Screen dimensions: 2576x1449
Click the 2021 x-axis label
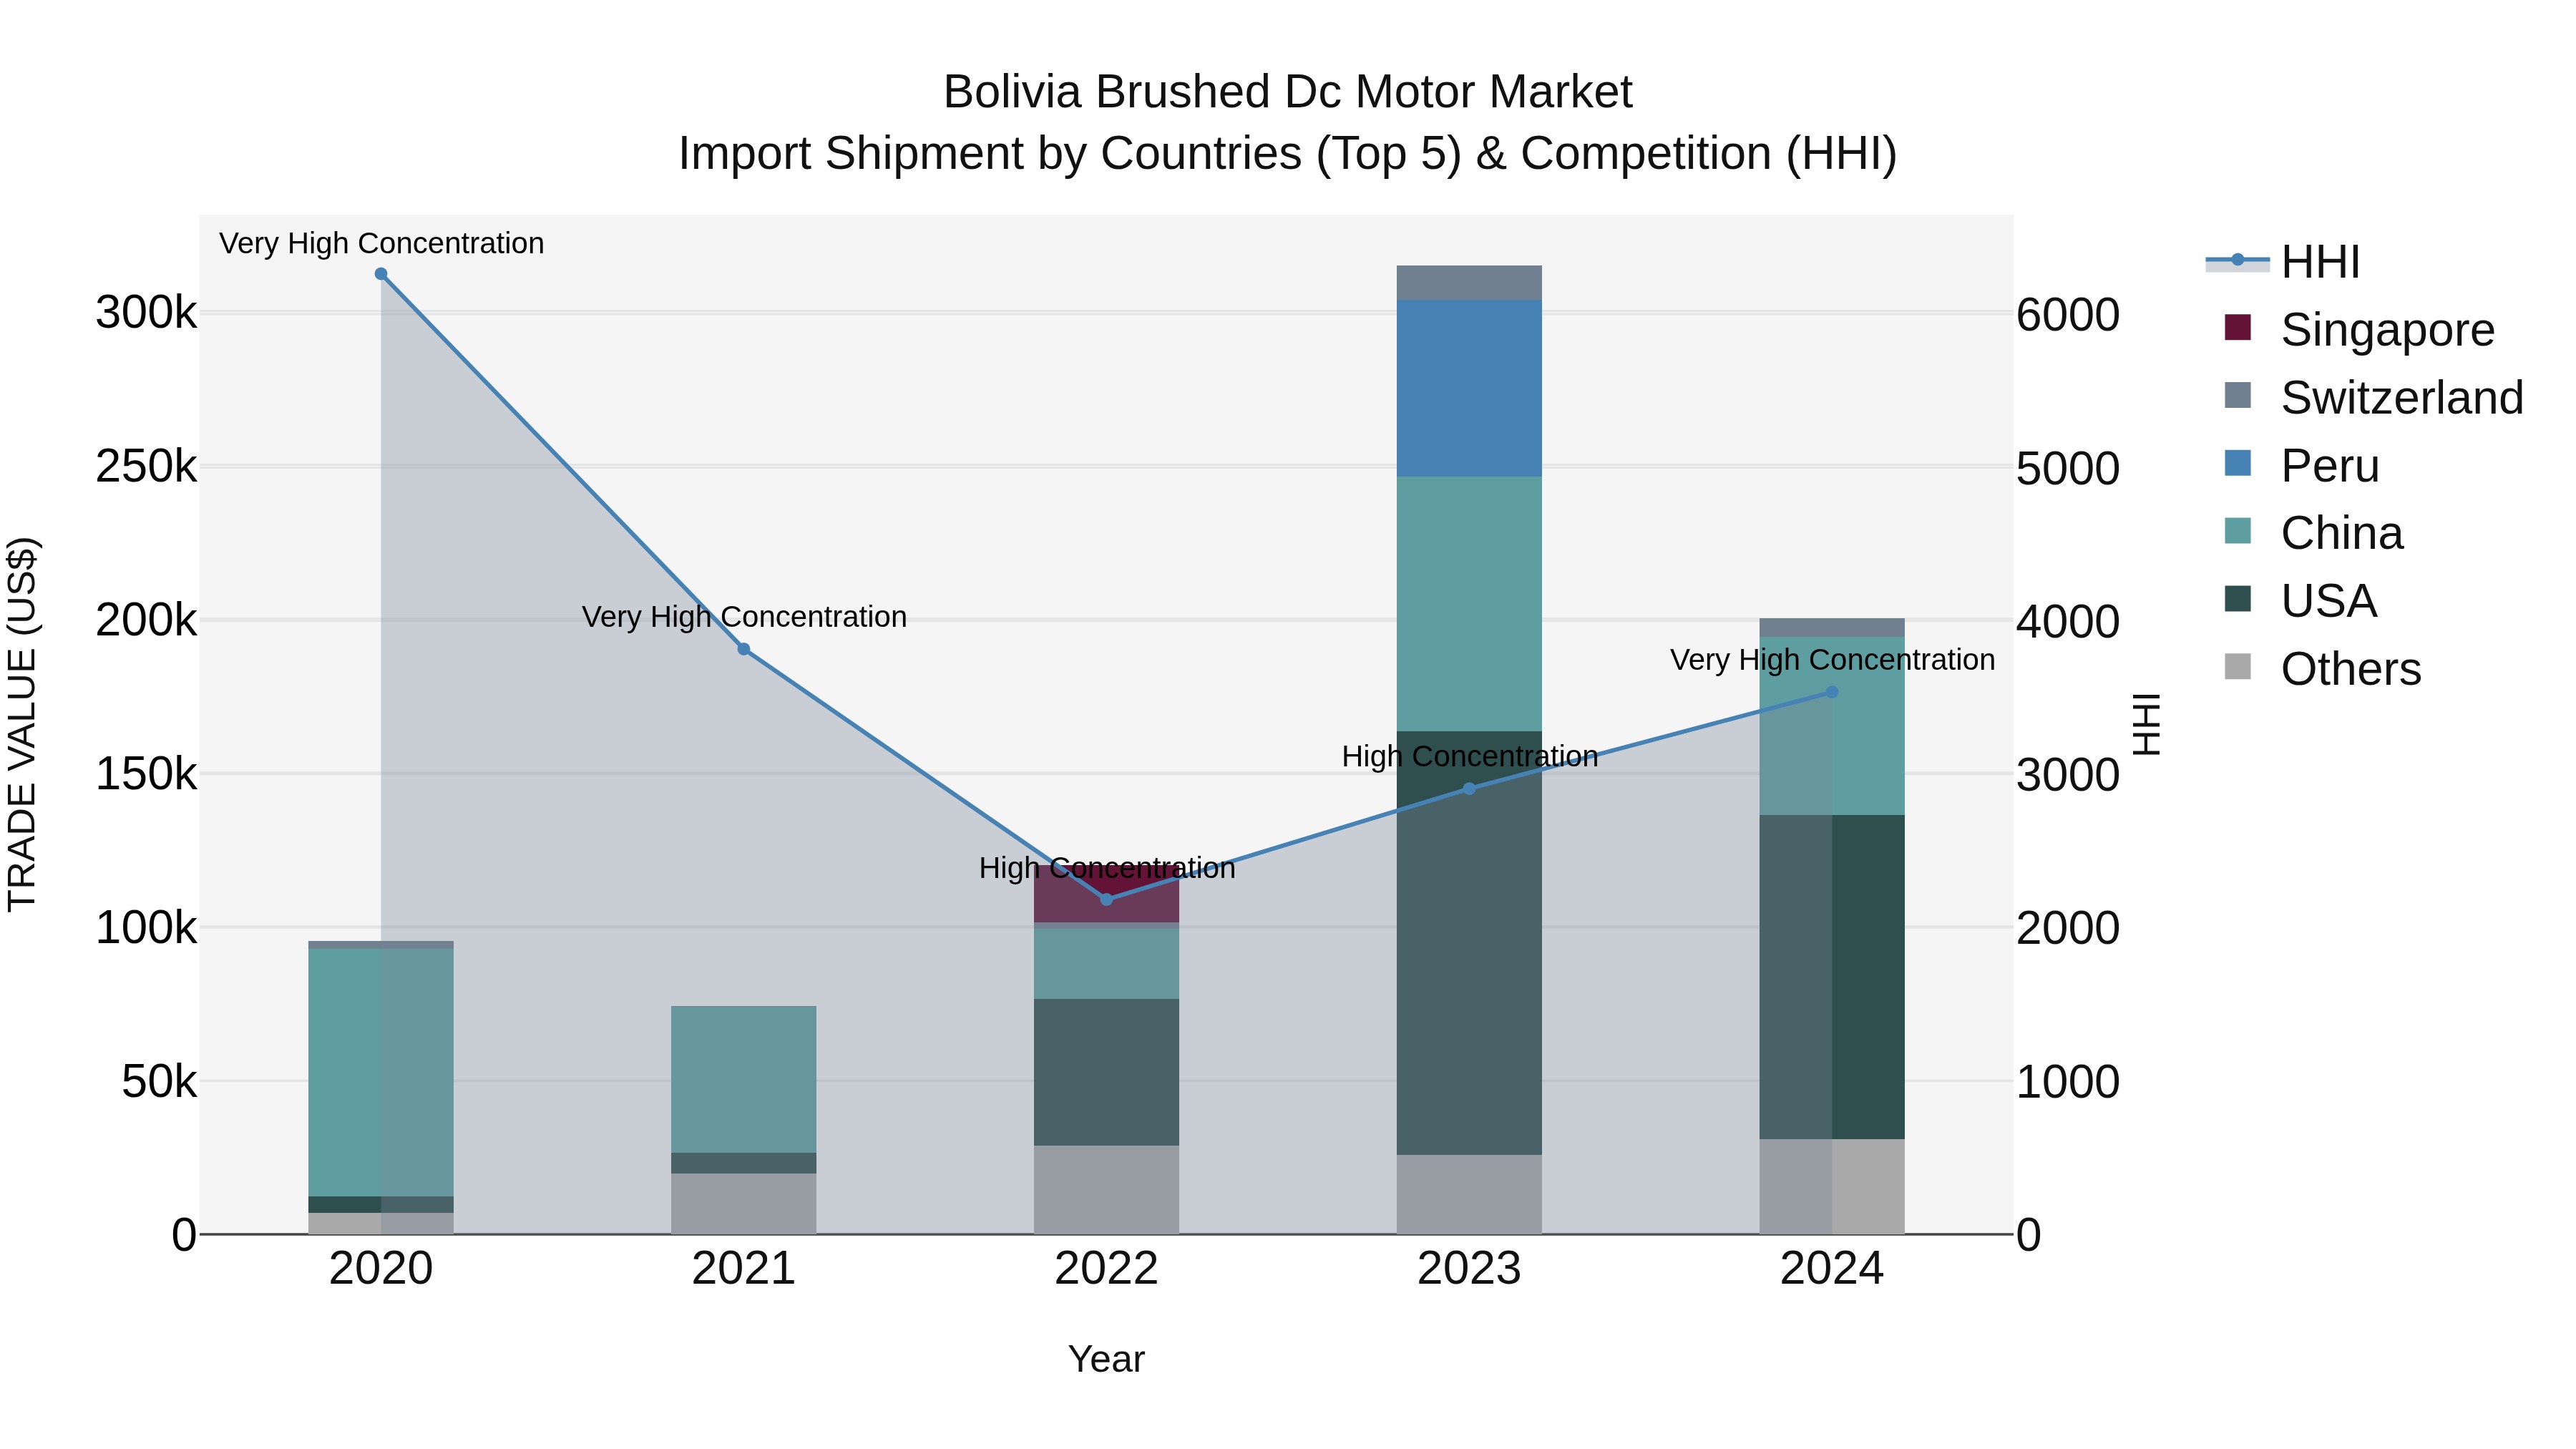tap(744, 1269)
